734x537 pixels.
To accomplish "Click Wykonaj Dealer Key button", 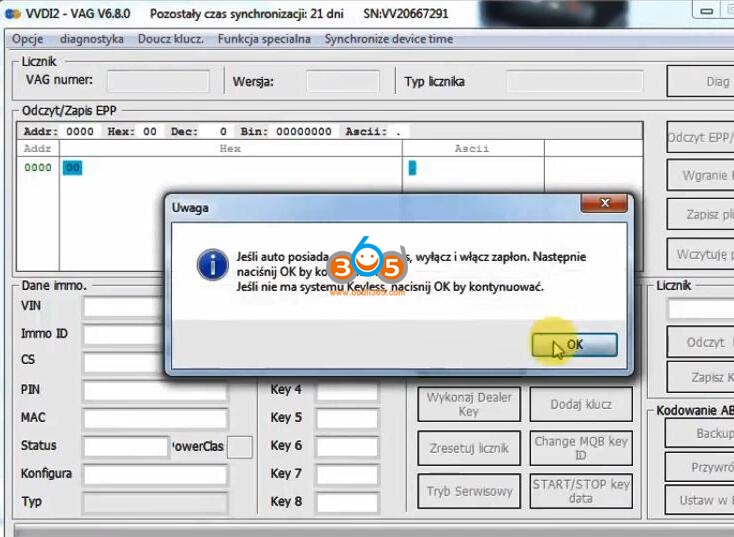I will 469,405.
